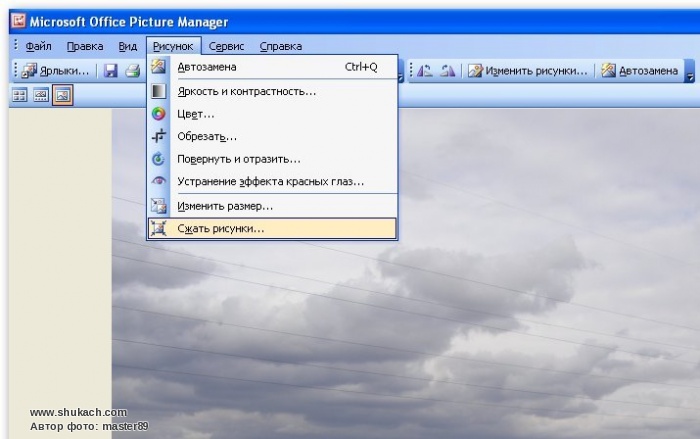Viewport: 700px width, 439px height.
Task: Click the Picture Manager title bar icon
Action: (x=18, y=21)
